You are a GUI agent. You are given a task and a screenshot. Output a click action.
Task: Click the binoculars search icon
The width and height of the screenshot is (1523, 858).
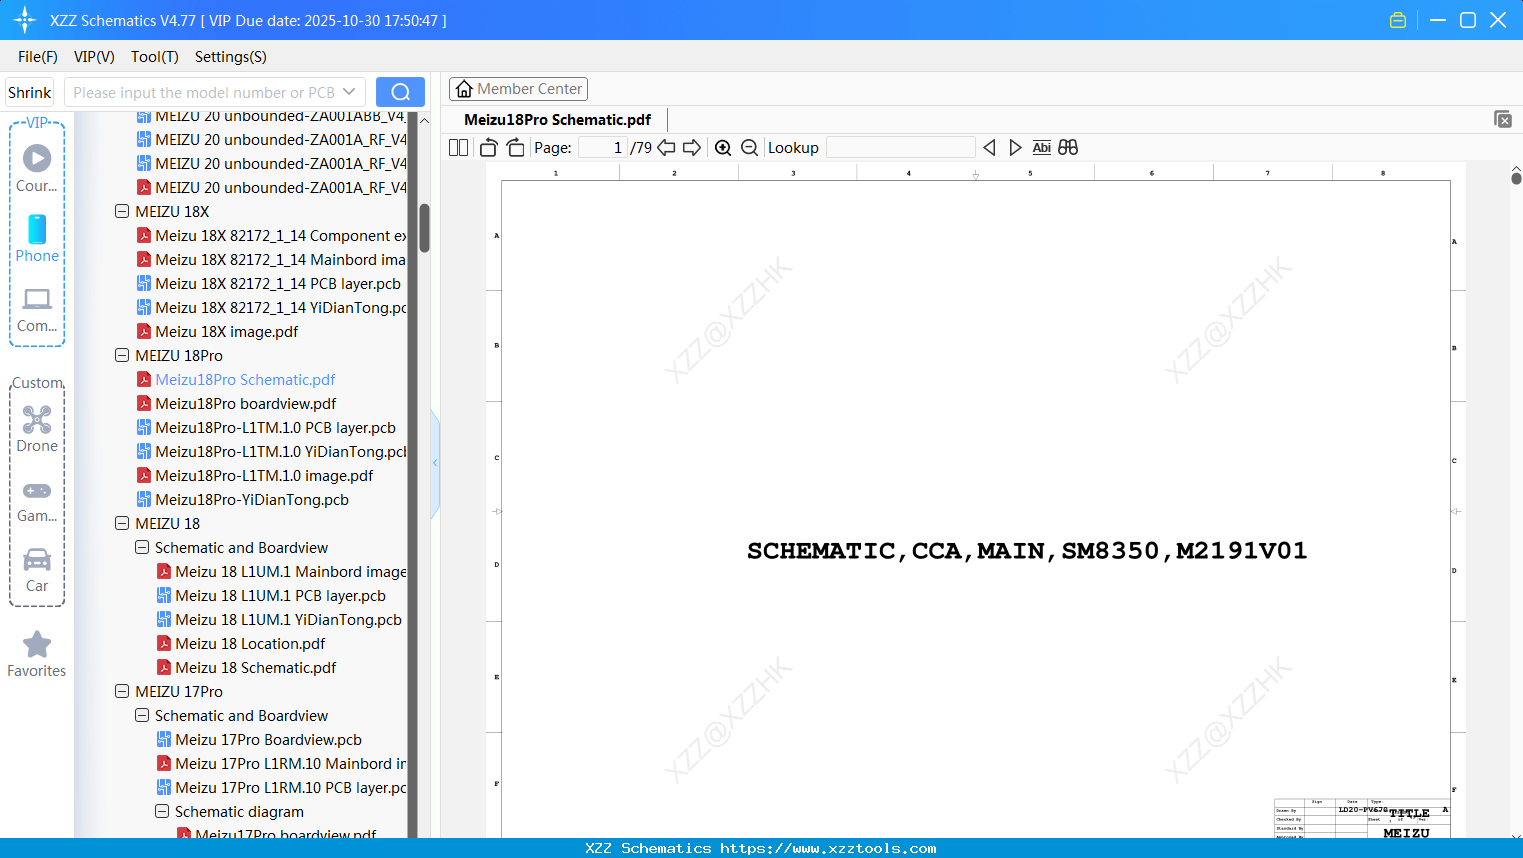1068,148
